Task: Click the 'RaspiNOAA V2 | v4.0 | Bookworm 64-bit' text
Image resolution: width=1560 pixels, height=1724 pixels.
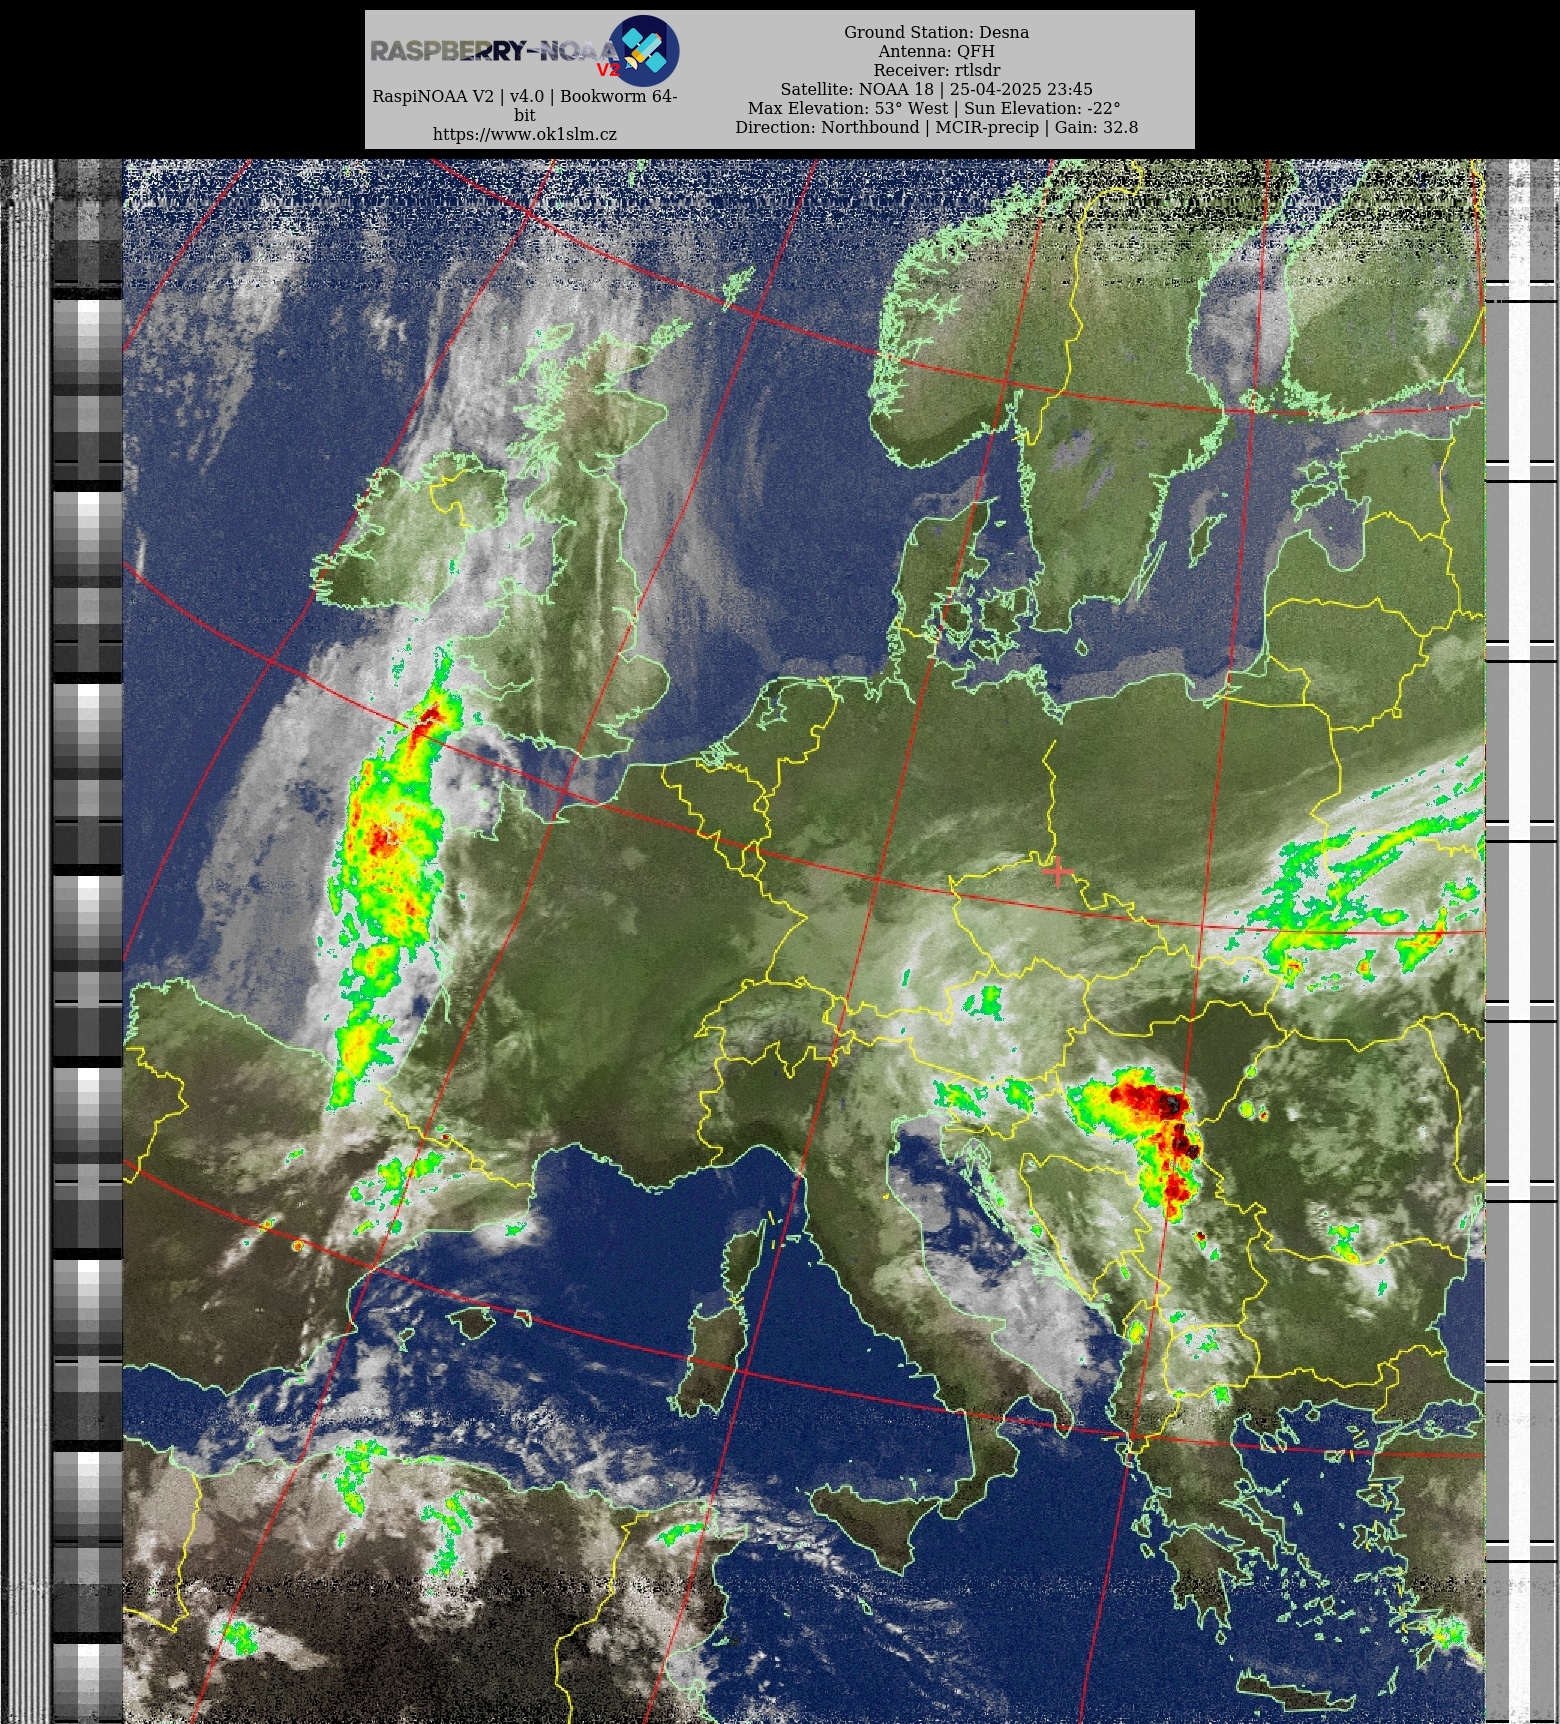Action: (524, 105)
